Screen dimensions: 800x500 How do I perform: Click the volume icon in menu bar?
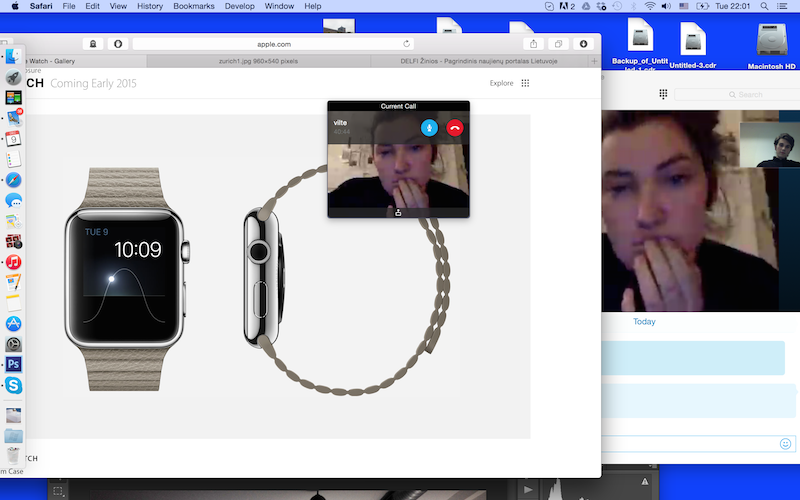point(666,6)
